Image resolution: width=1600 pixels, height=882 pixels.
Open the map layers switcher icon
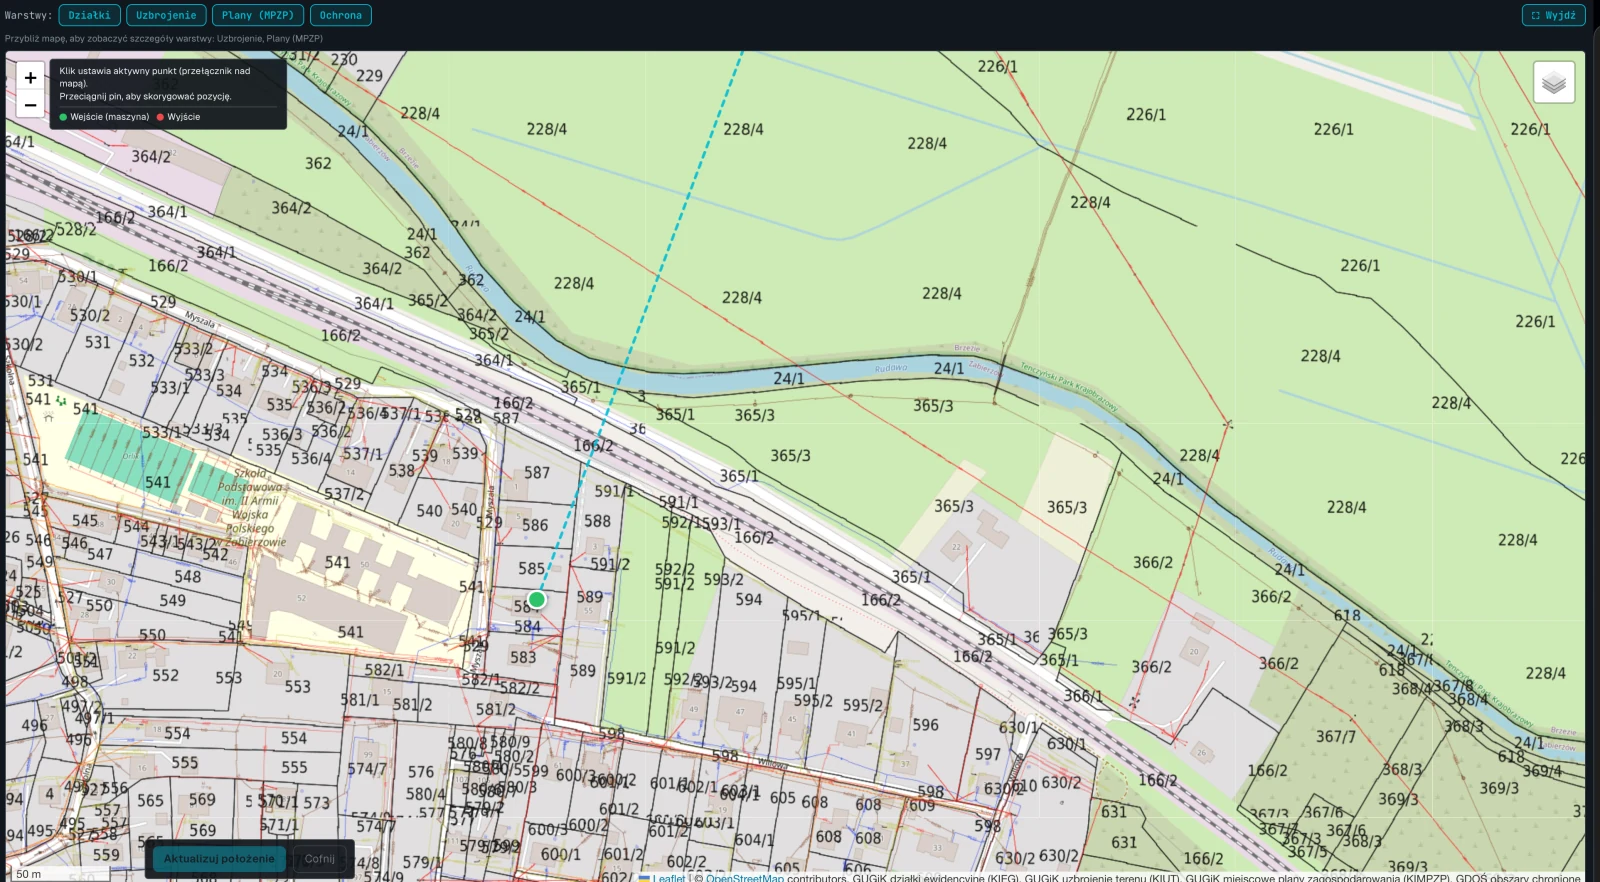click(x=1554, y=82)
